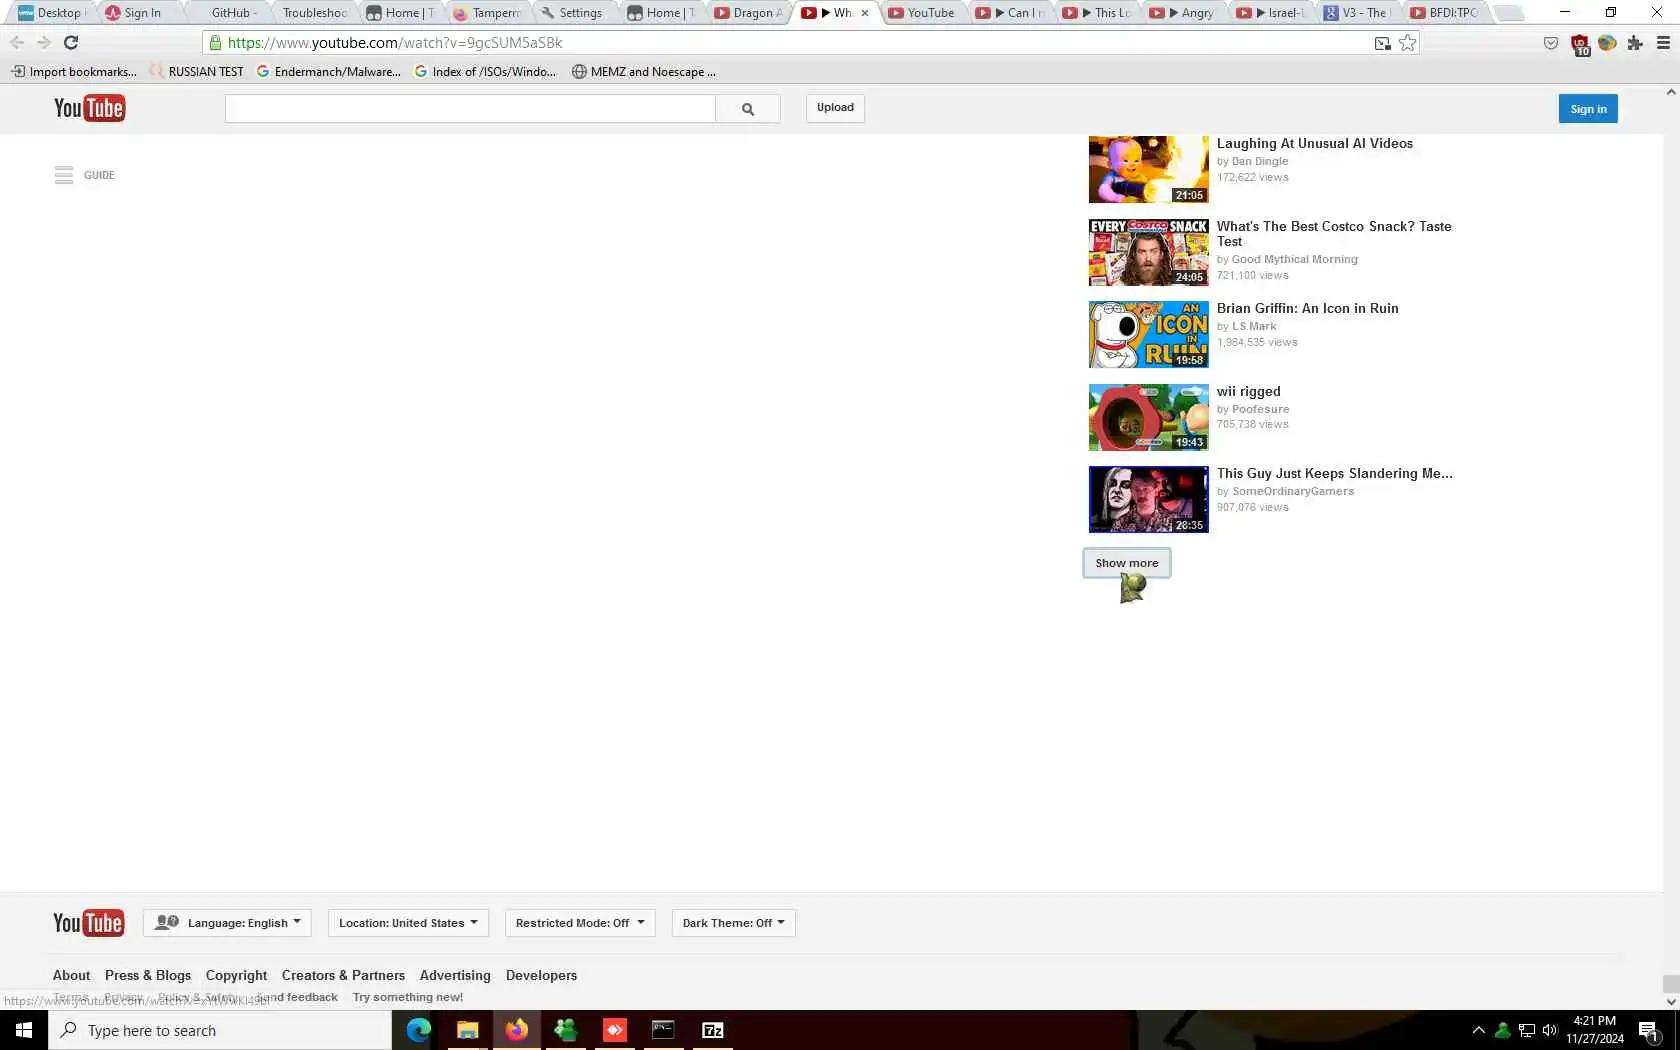Open the Copyright footer link
This screenshot has width=1680, height=1050.
point(236,975)
